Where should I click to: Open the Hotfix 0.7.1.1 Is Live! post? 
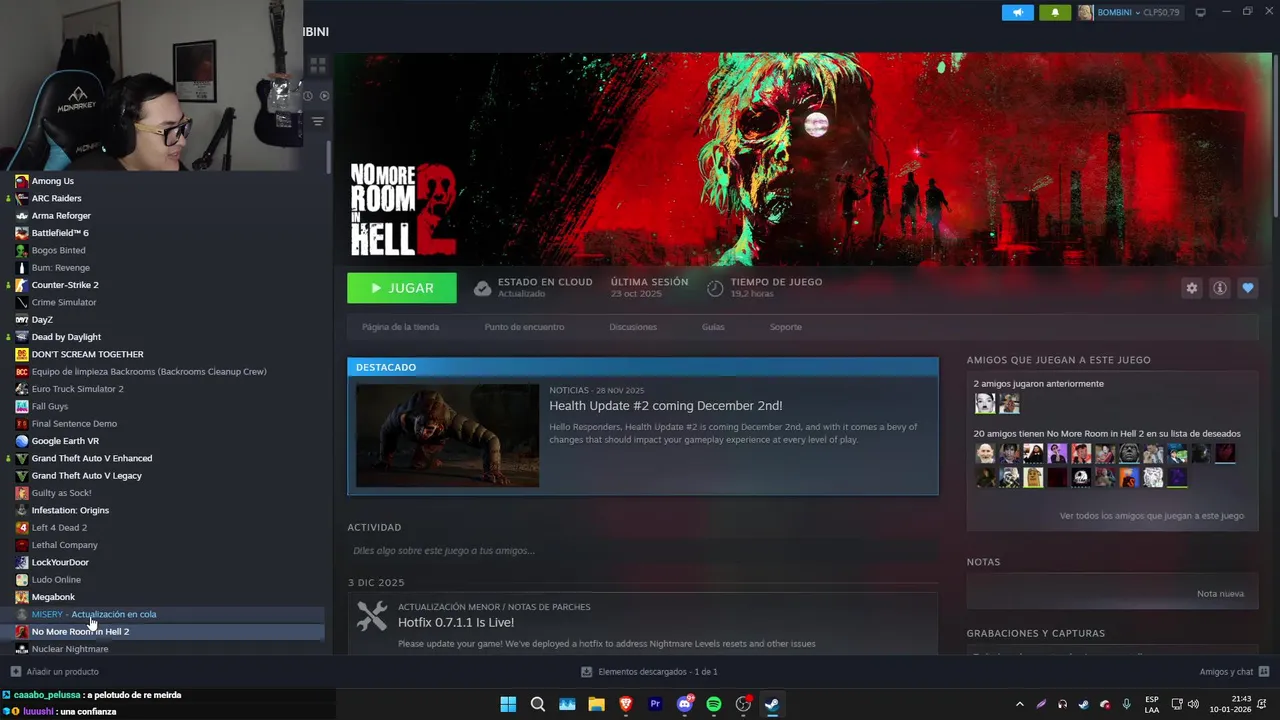[456, 622]
